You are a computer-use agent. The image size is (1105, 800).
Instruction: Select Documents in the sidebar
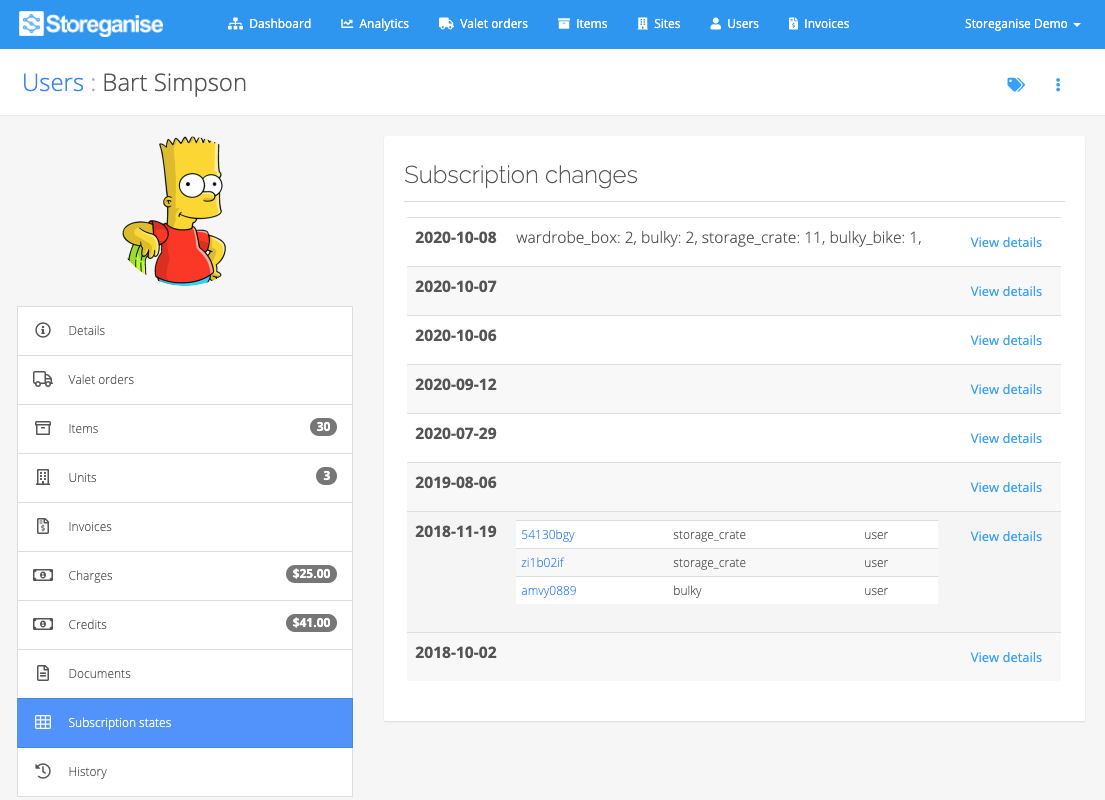185,674
